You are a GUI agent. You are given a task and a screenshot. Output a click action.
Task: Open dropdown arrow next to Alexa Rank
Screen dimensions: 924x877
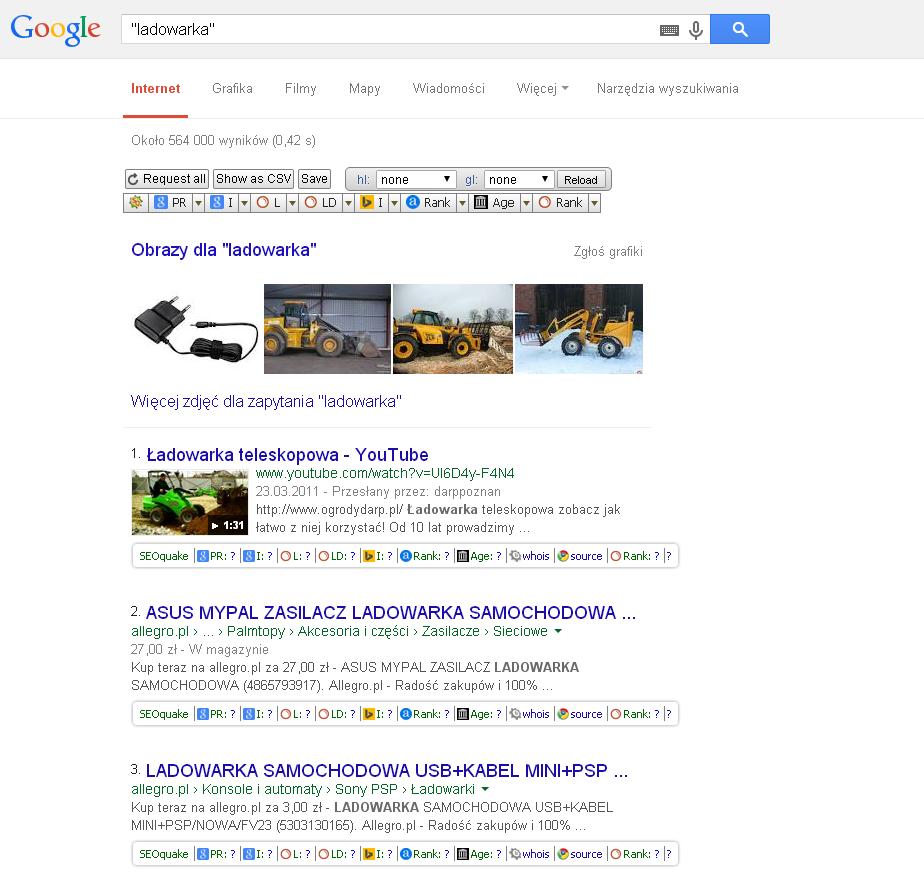click(463, 203)
